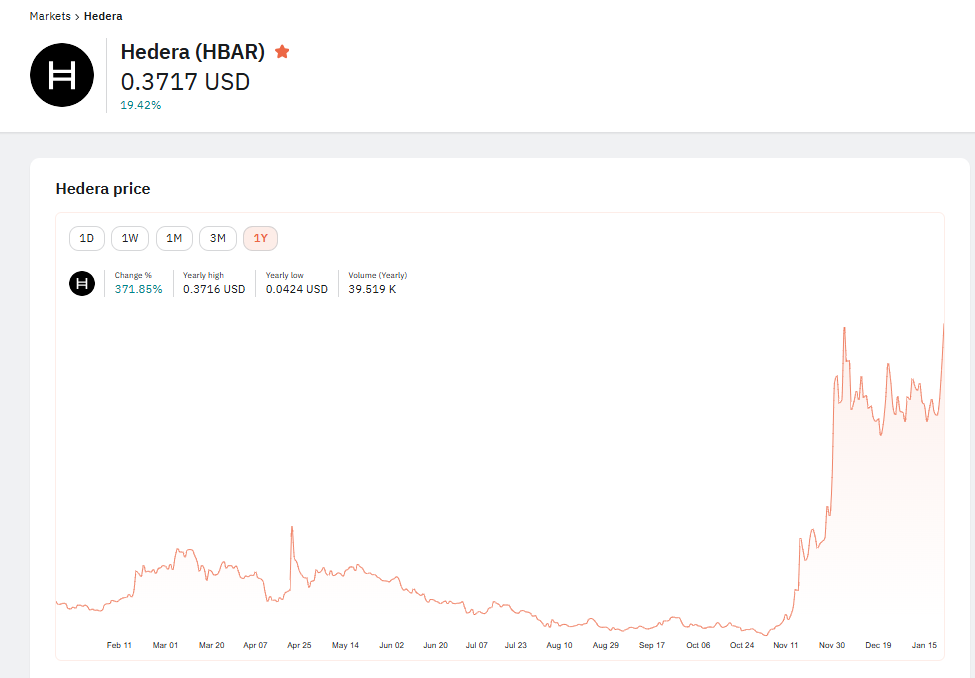The height and width of the screenshot is (678, 975).
Task: Select the 1Y range button
Action: pyautogui.click(x=261, y=238)
